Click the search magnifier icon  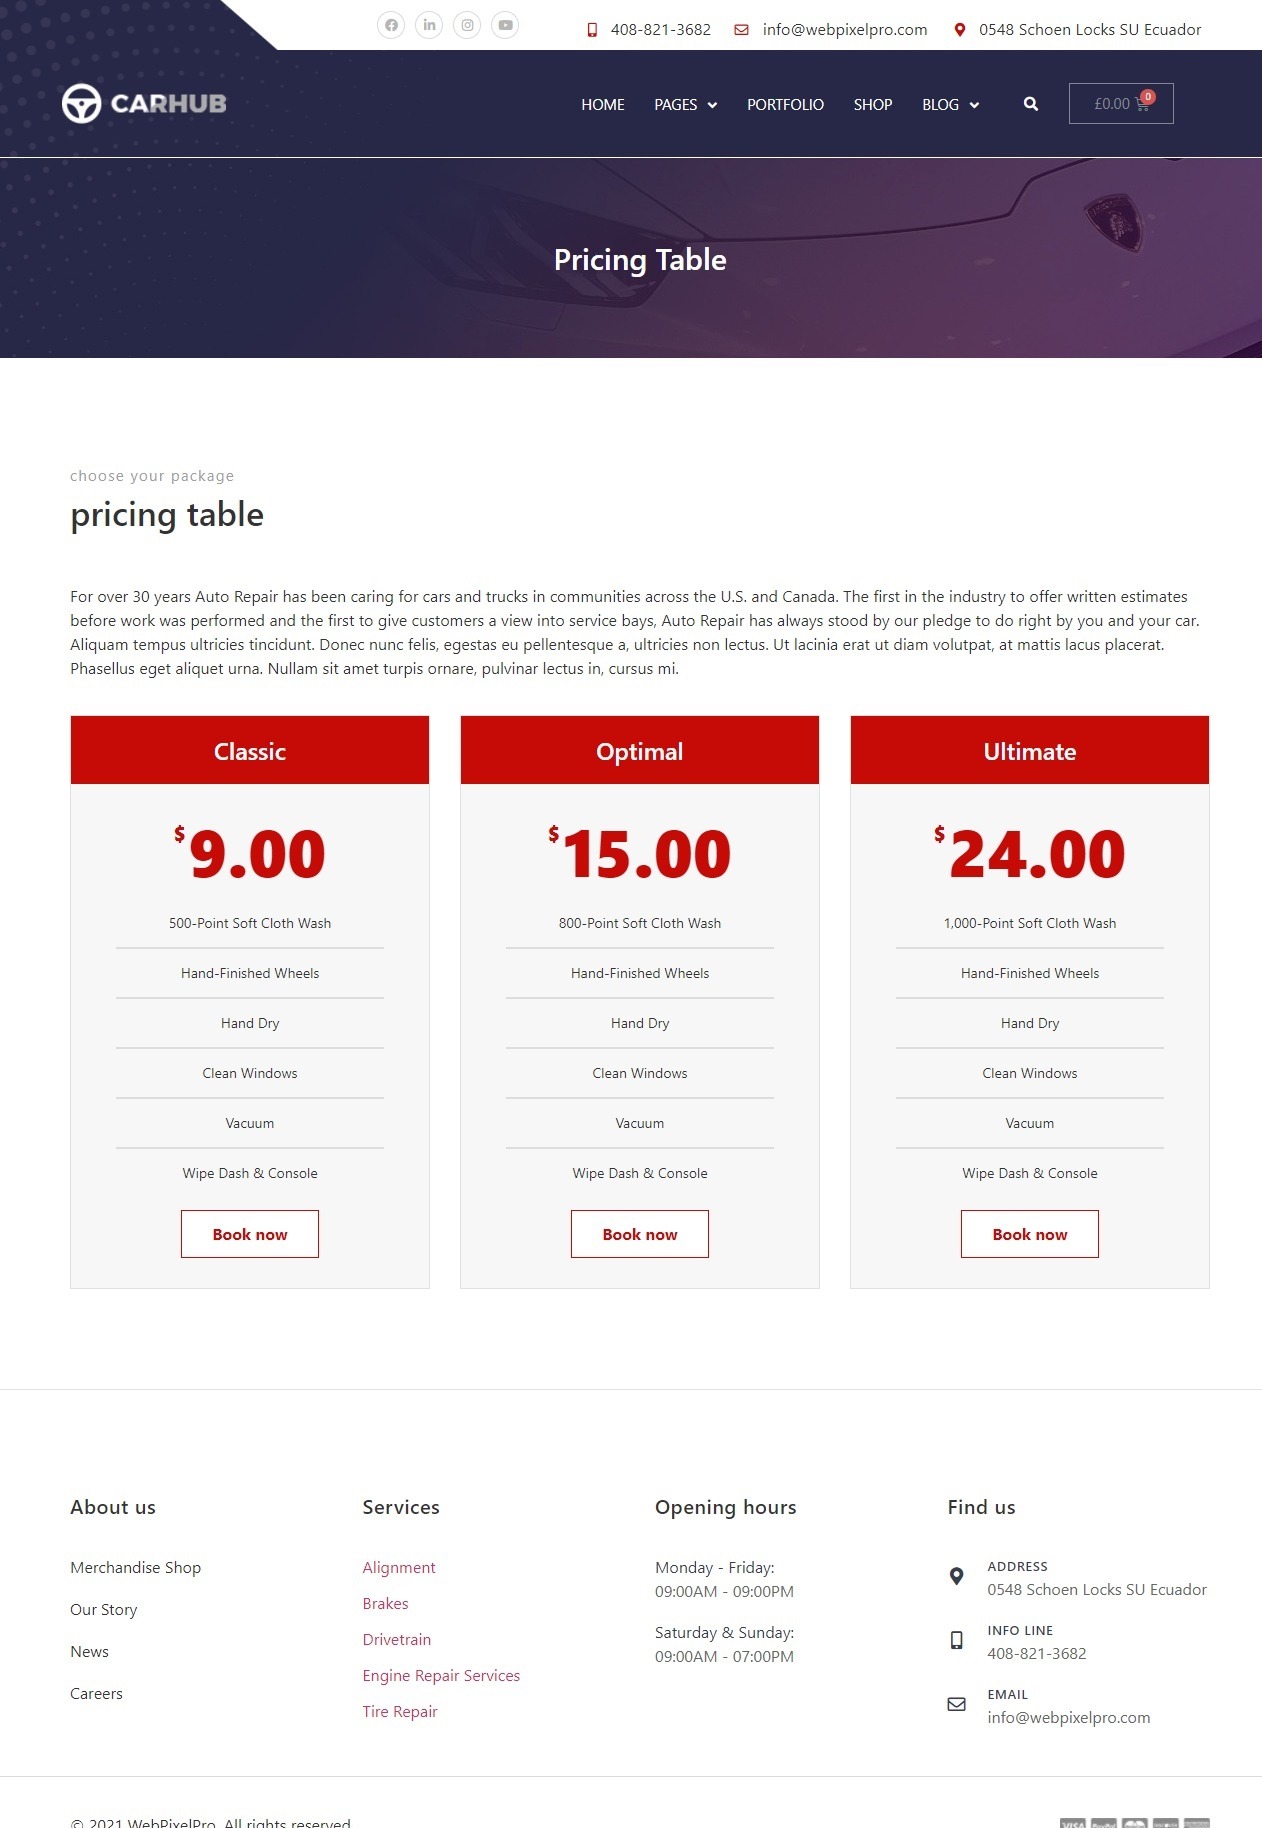coord(1031,104)
